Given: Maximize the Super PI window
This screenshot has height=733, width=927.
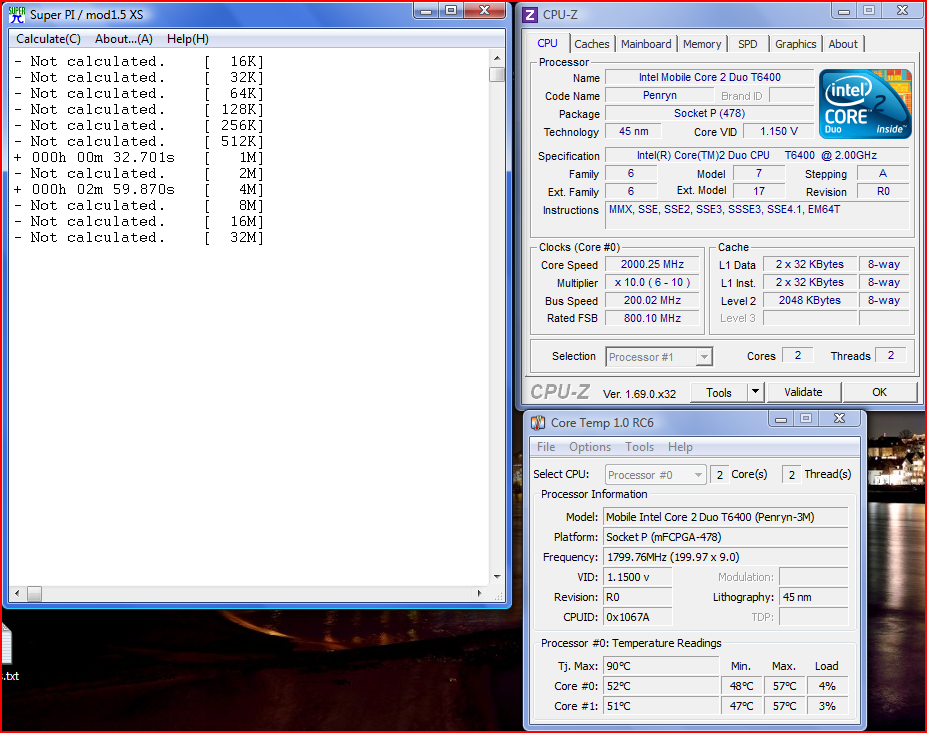Looking at the screenshot, I should [451, 11].
